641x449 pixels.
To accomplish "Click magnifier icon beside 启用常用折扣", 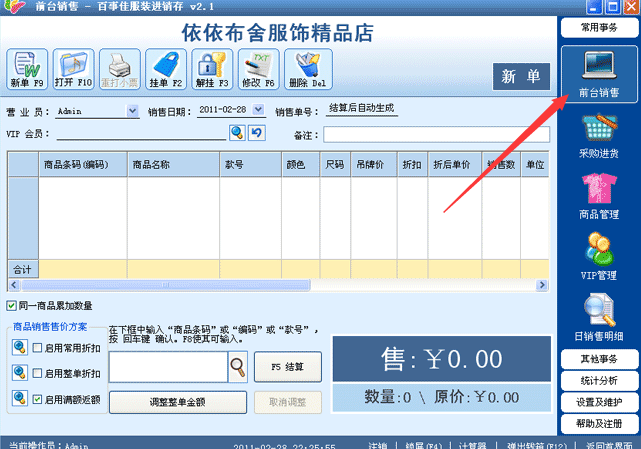I will click(x=20, y=347).
